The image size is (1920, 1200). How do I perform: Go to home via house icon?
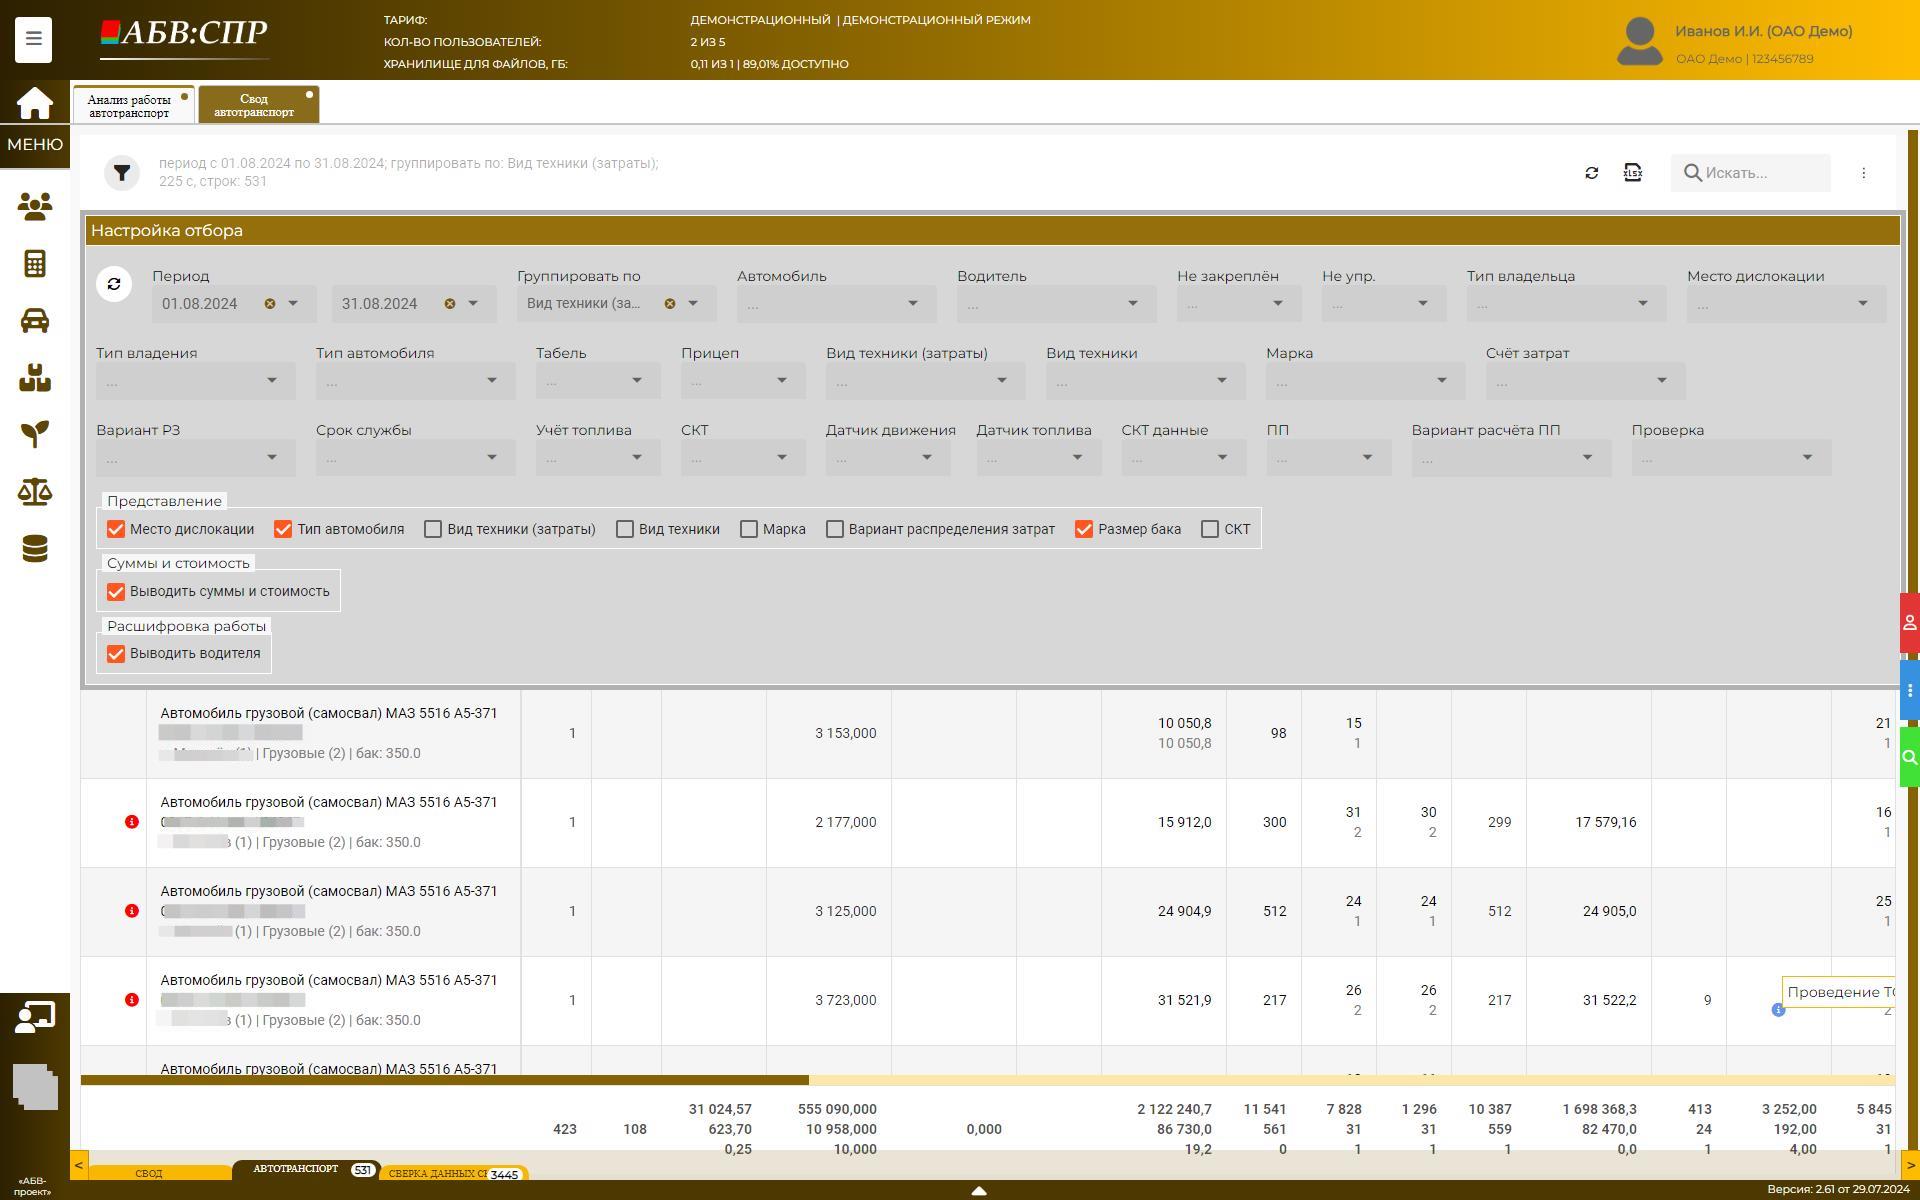tap(34, 102)
